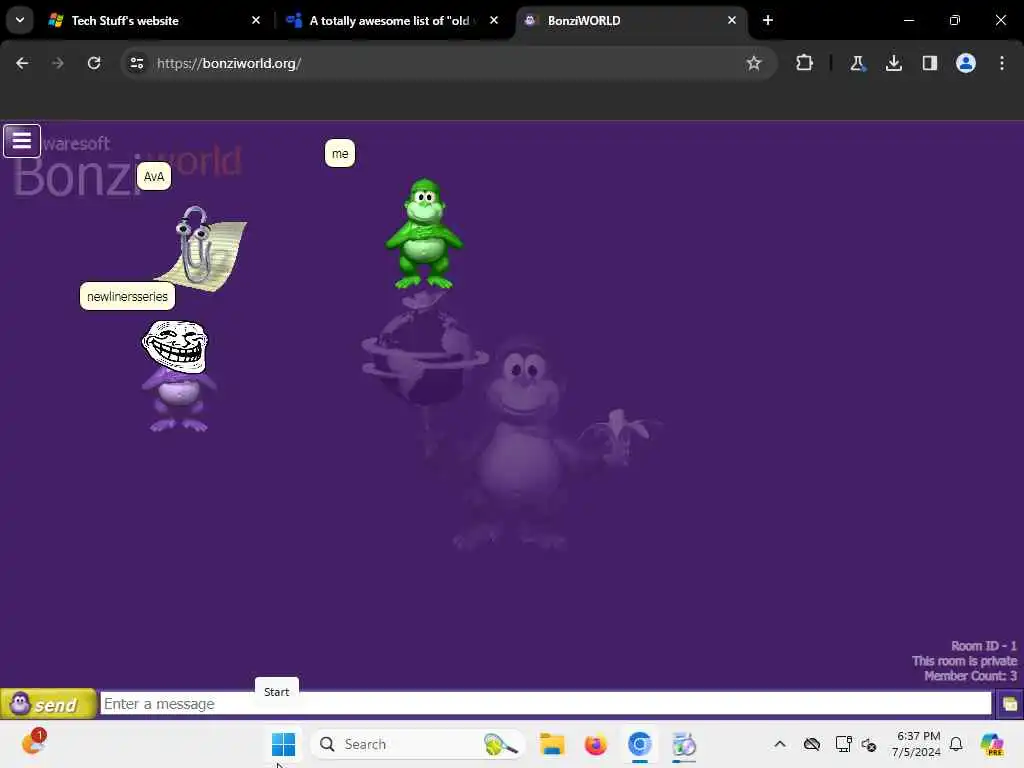The image size is (1024, 768).
Task: Close the awesome list tab
Action: tap(494, 21)
